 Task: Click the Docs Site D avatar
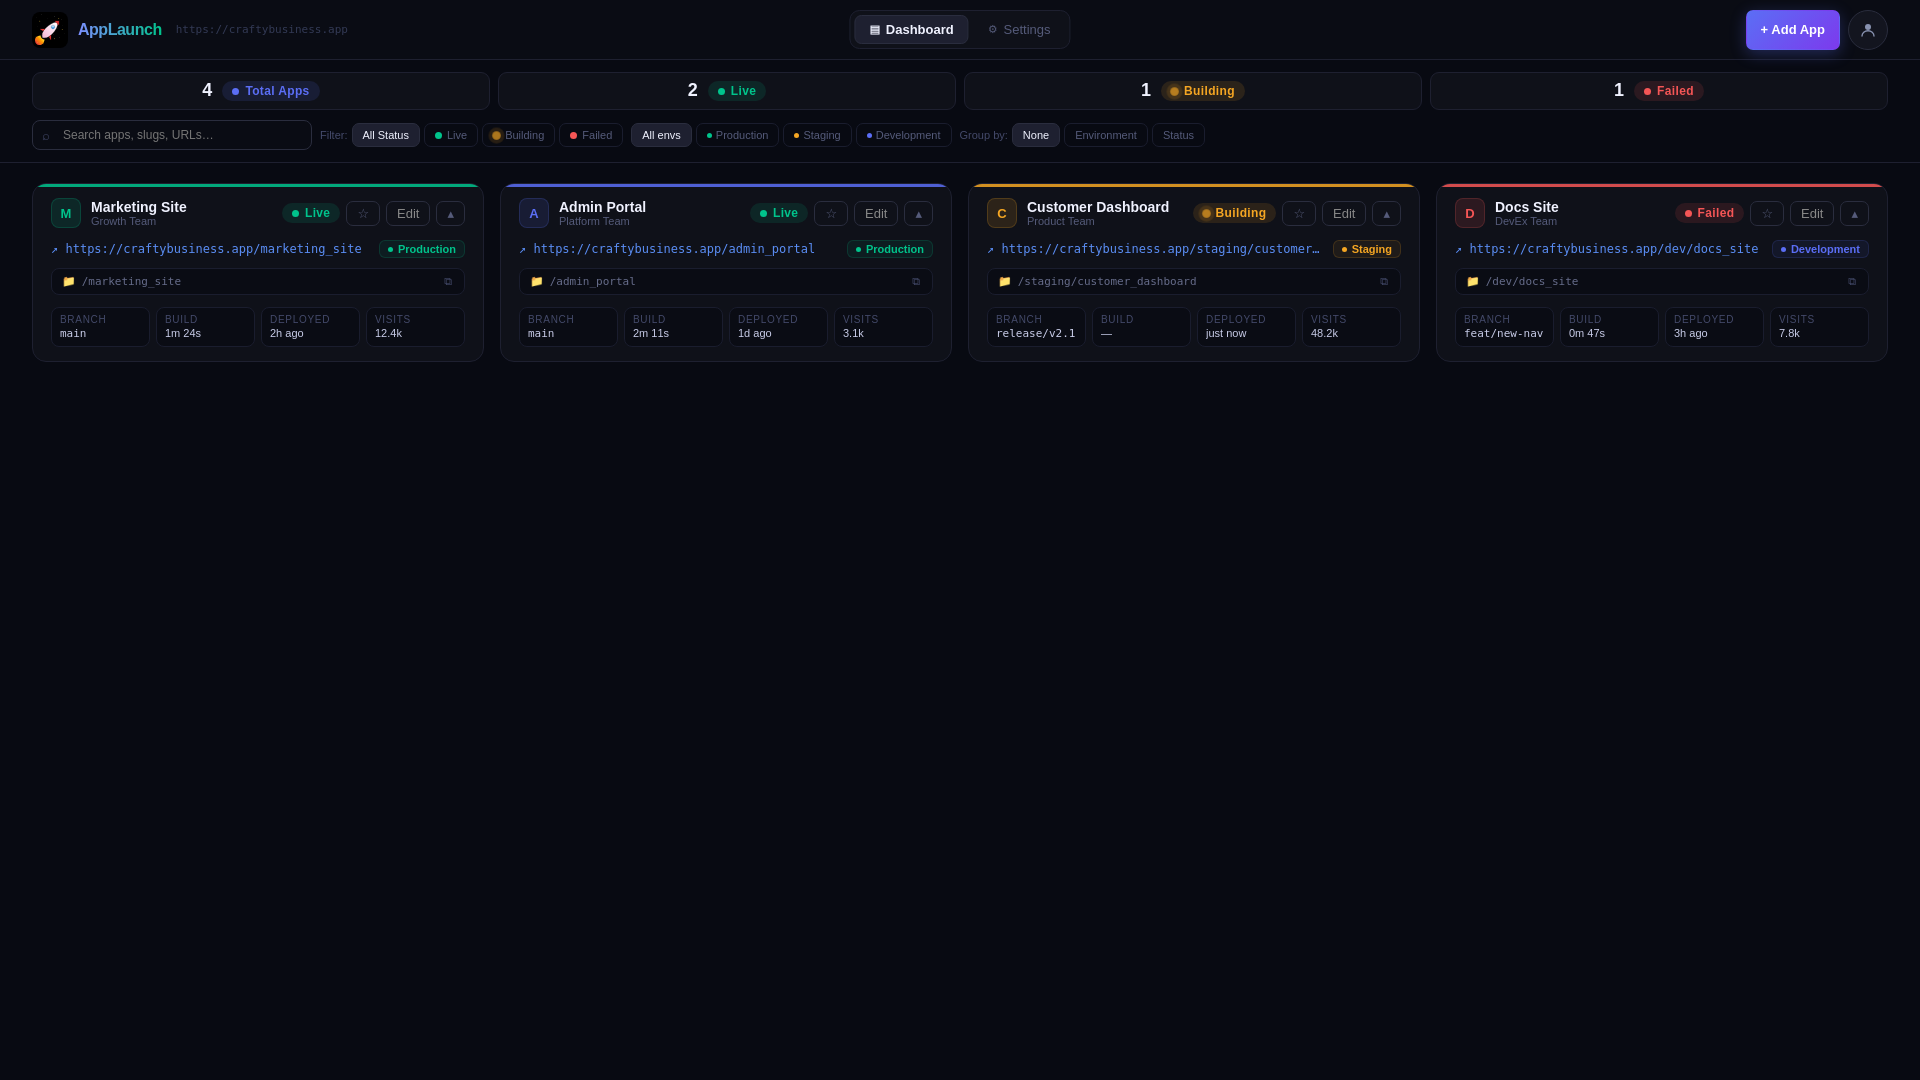[x=1470, y=213]
